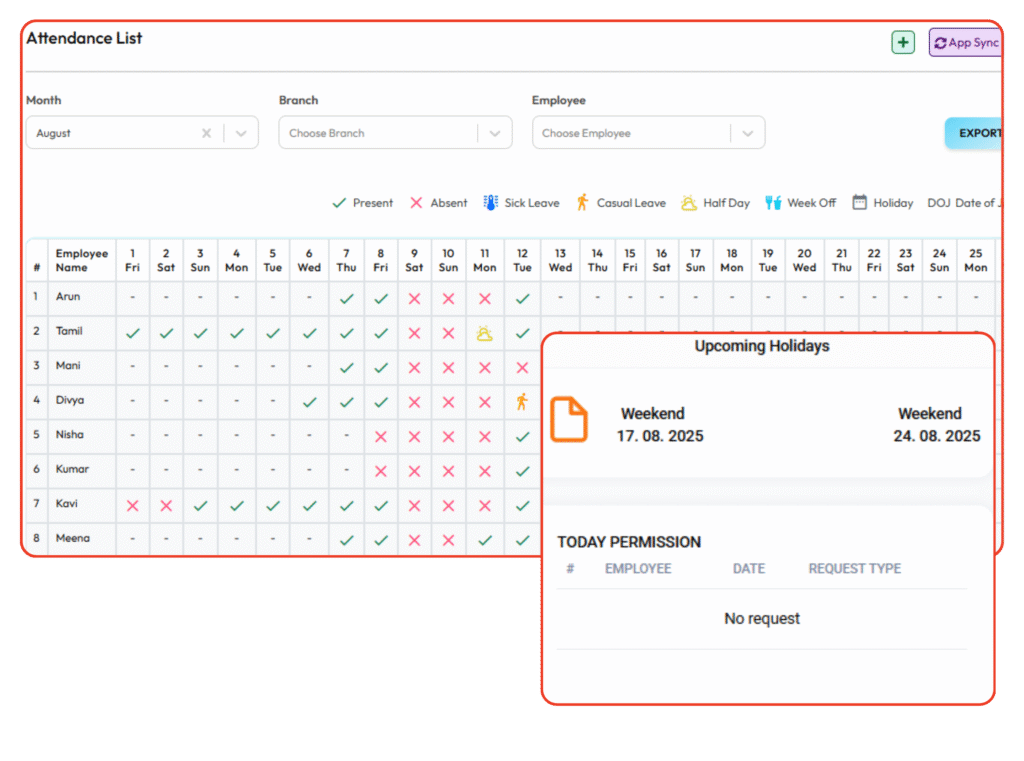The image size is (1024, 761).
Task: Click the Holiday calendar legend icon
Action: point(859,203)
